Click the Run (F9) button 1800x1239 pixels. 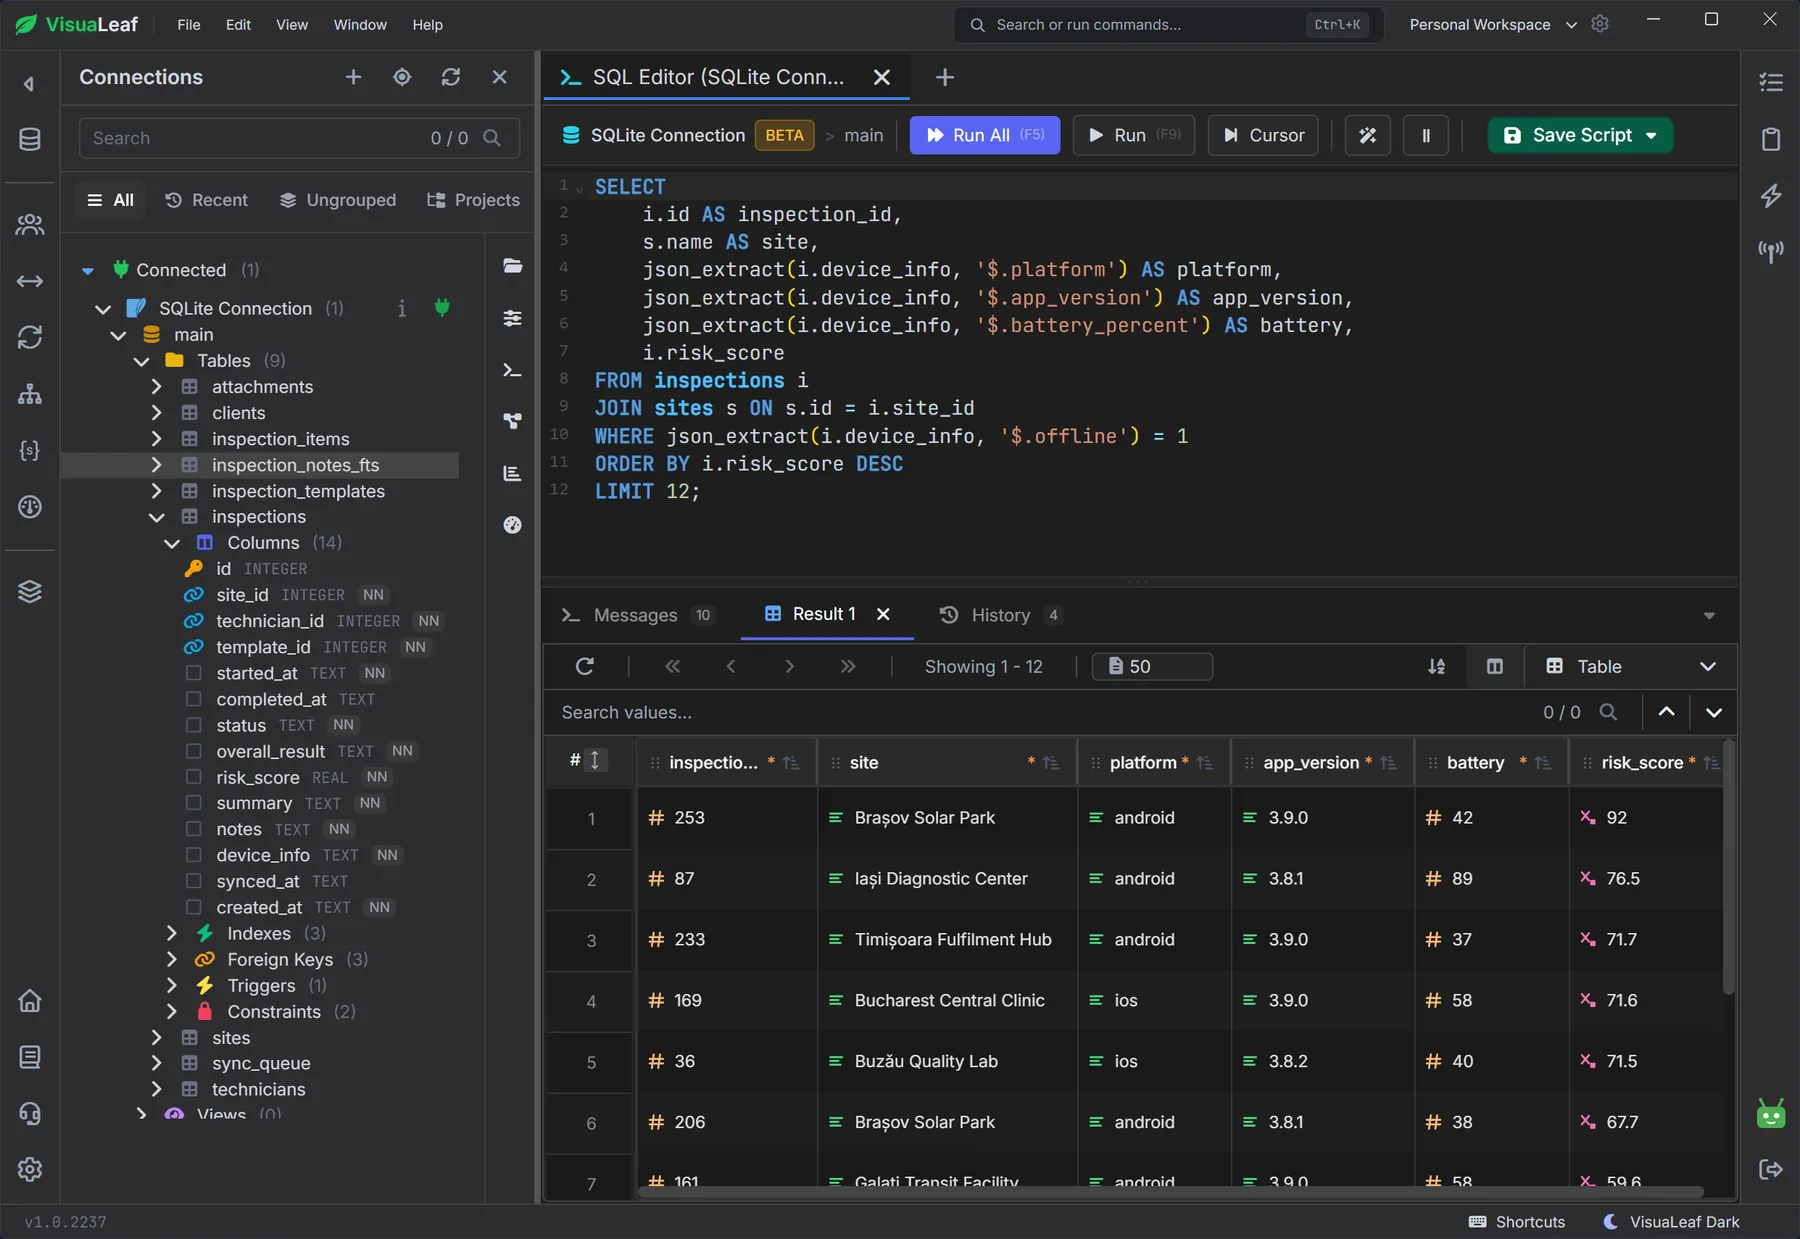[1134, 135]
